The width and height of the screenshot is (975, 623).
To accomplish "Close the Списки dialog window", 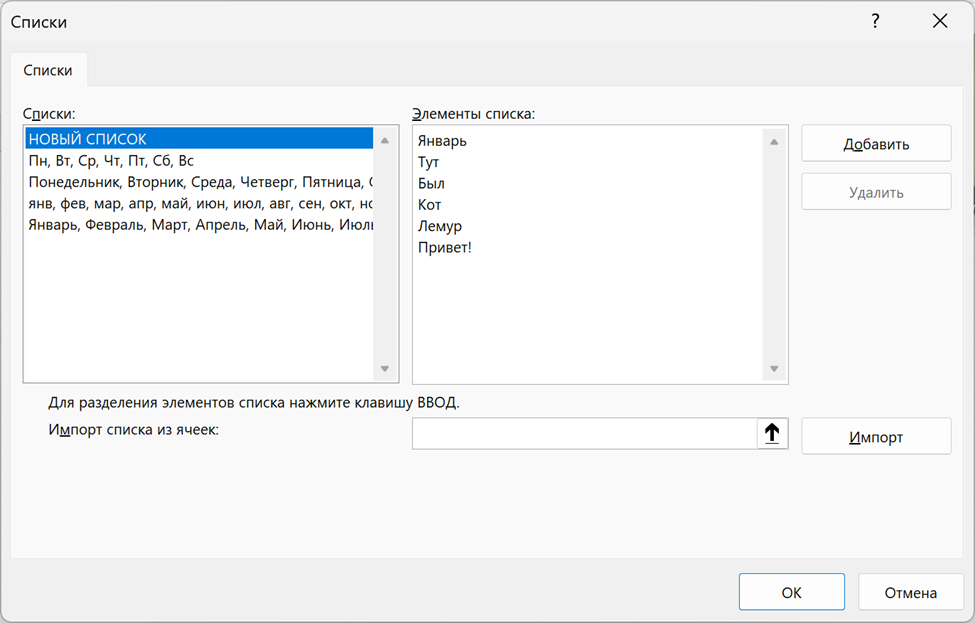I will 939,21.
